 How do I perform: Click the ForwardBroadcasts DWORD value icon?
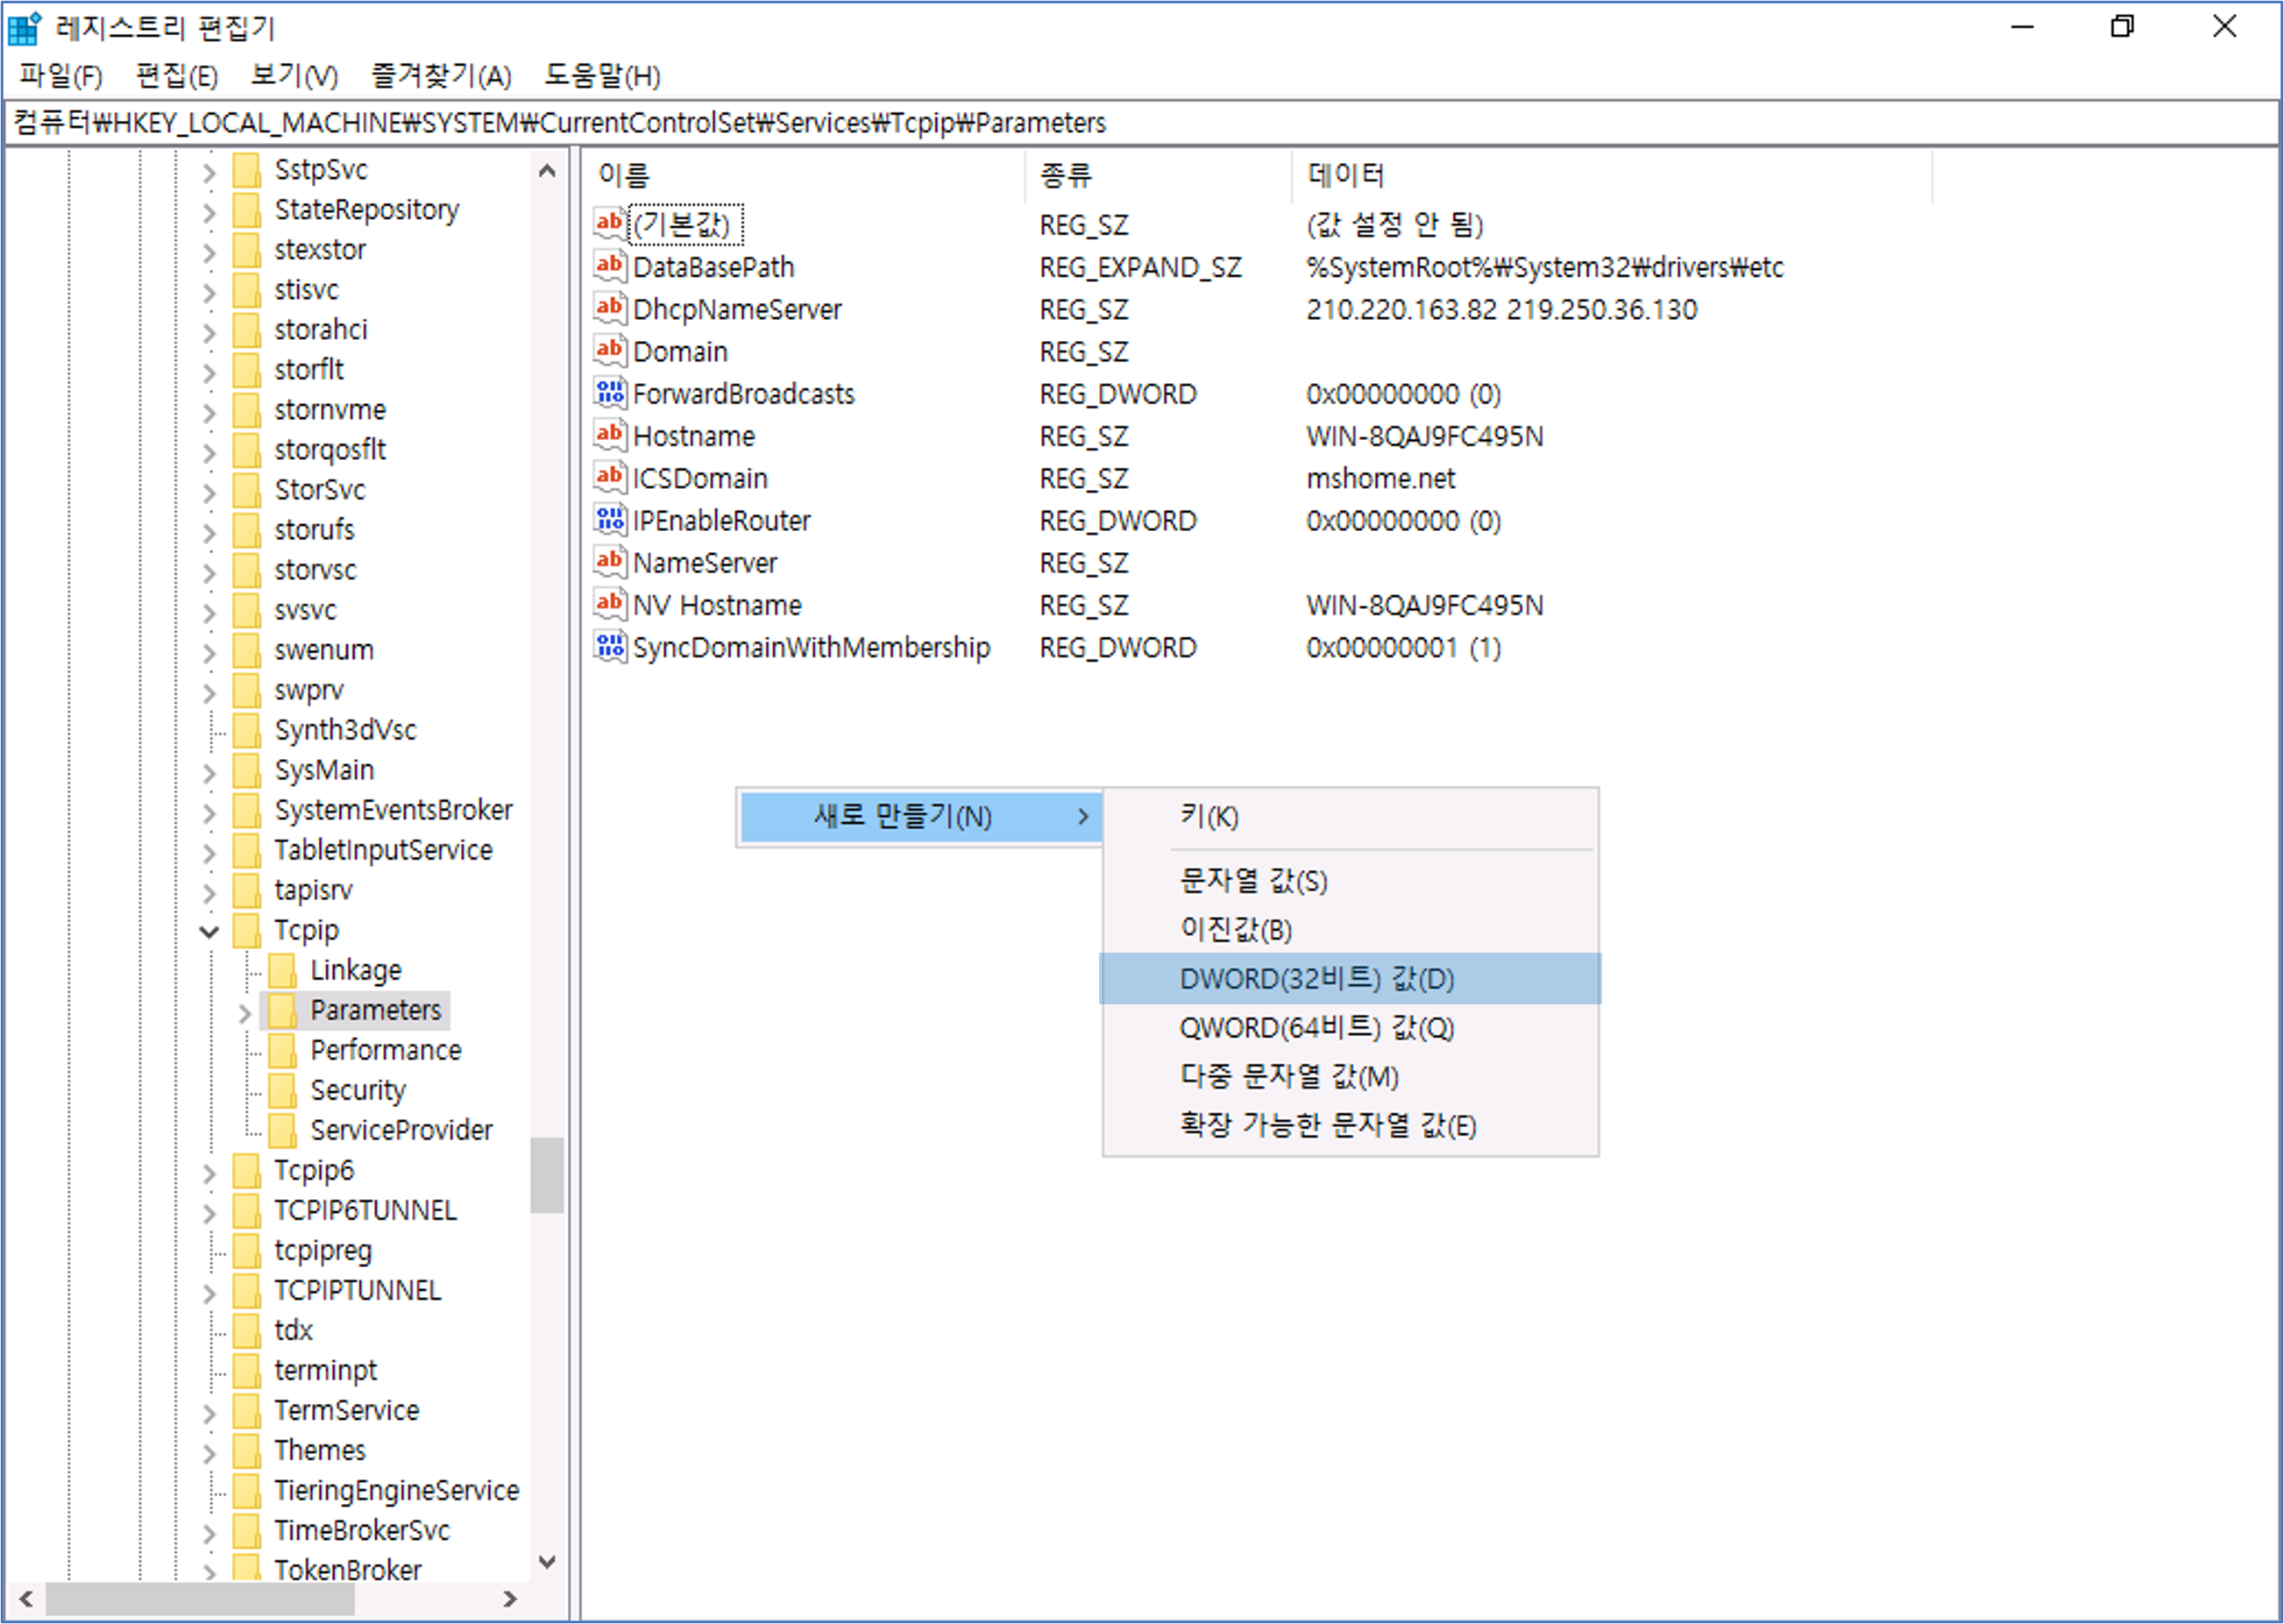[x=609, y=393]
